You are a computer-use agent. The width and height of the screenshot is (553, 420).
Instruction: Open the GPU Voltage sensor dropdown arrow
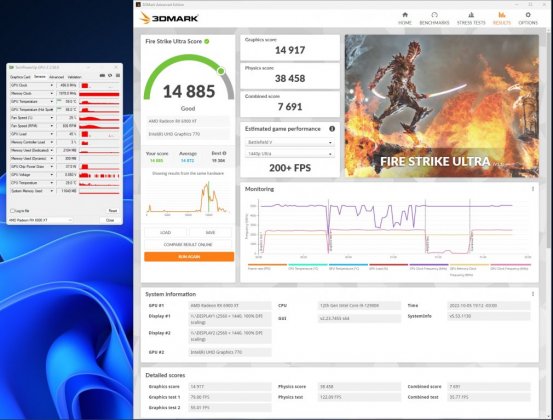[52, 175]
